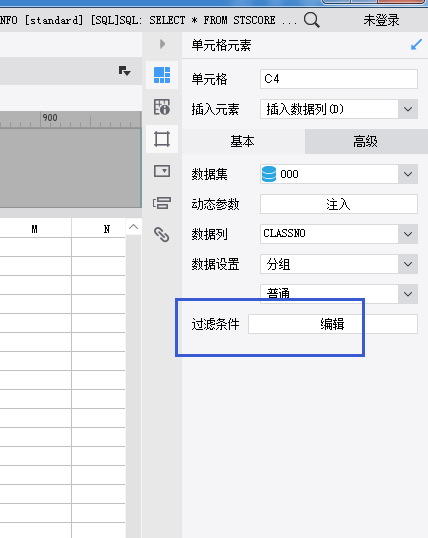Click the 单元格元素 panel title
The width and height of the screenshot is (428, 538).
[x=221, y=45]
